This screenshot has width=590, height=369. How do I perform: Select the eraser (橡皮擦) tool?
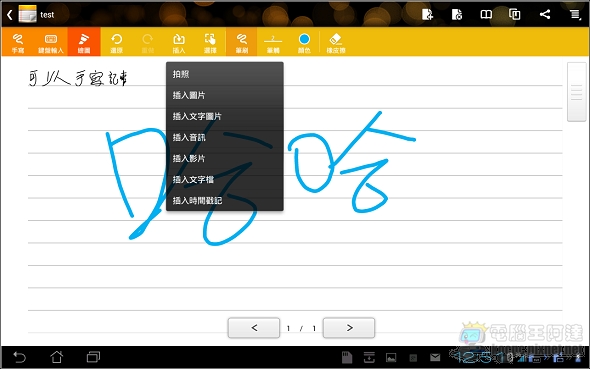click(x=336, y=42)
